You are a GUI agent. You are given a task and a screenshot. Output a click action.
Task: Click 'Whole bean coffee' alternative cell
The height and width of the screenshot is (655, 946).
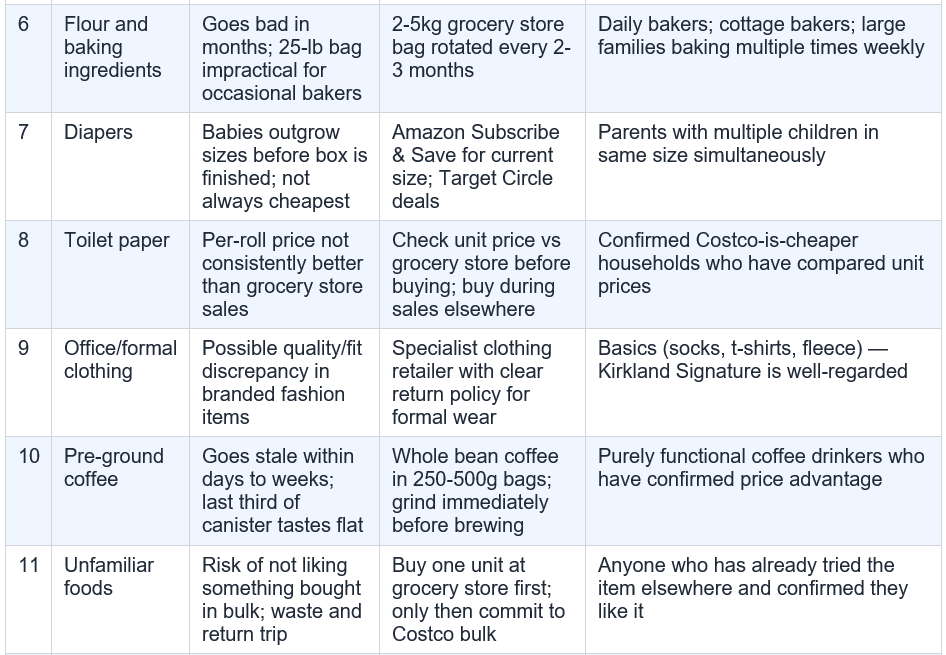[482, 491]
